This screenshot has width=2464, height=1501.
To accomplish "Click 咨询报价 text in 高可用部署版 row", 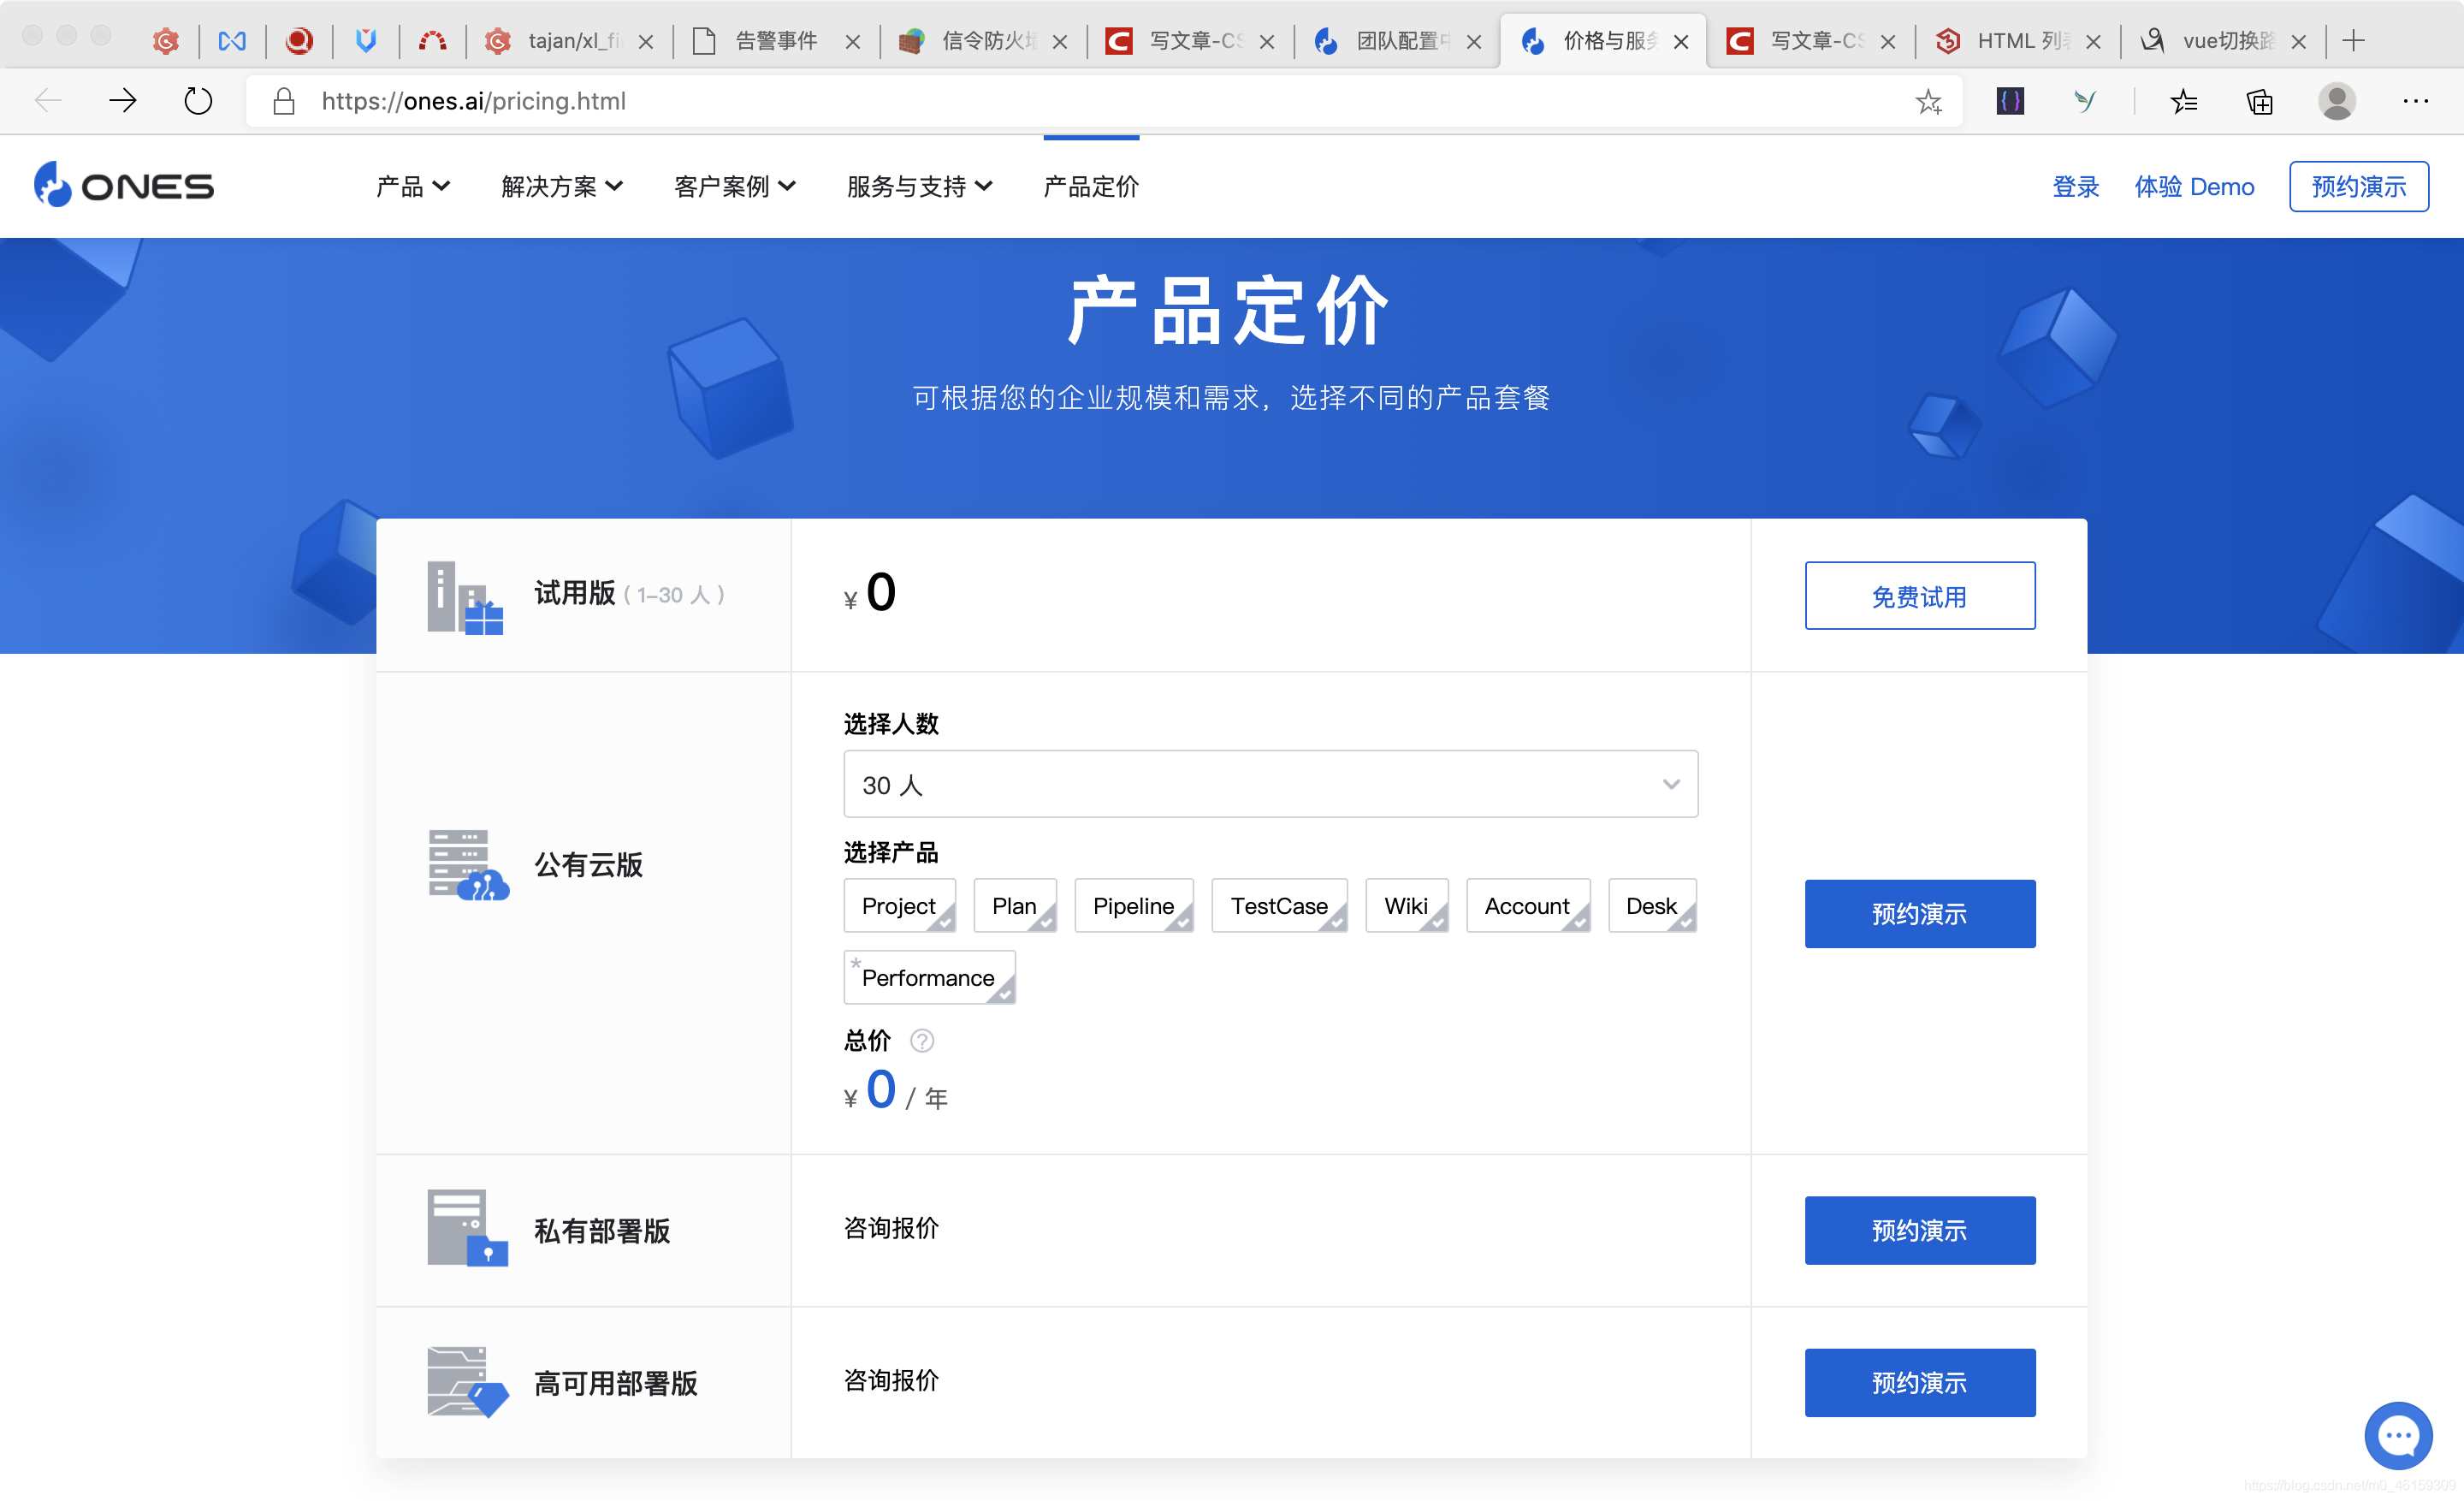I will click(891, 1381).
